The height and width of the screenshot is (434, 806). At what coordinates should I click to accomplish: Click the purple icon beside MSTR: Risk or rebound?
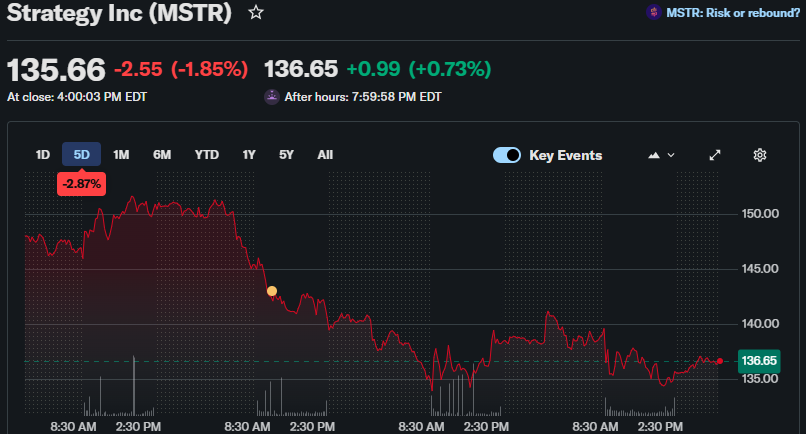point(654,12)
